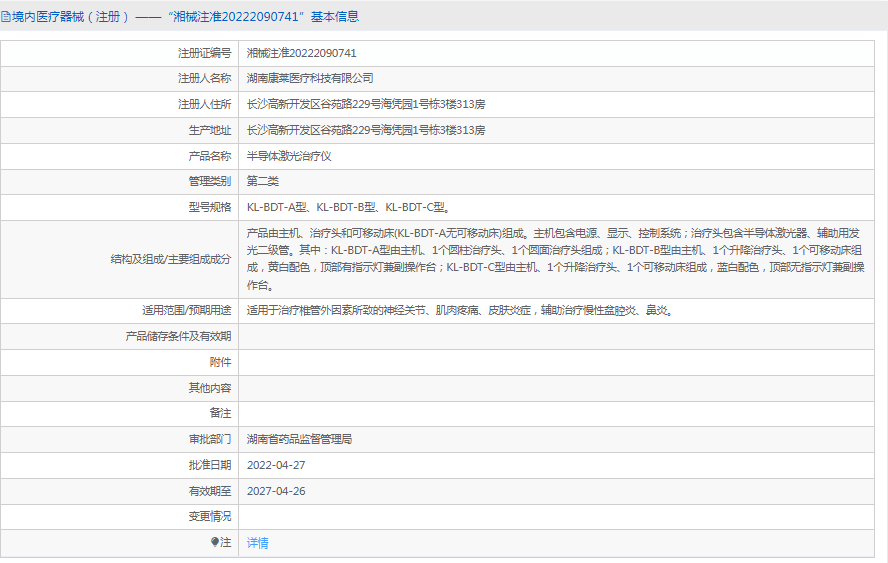The height and width of the screenshot is (563, 888).
Task: Click the 附件 label
Action: (220, 362)
